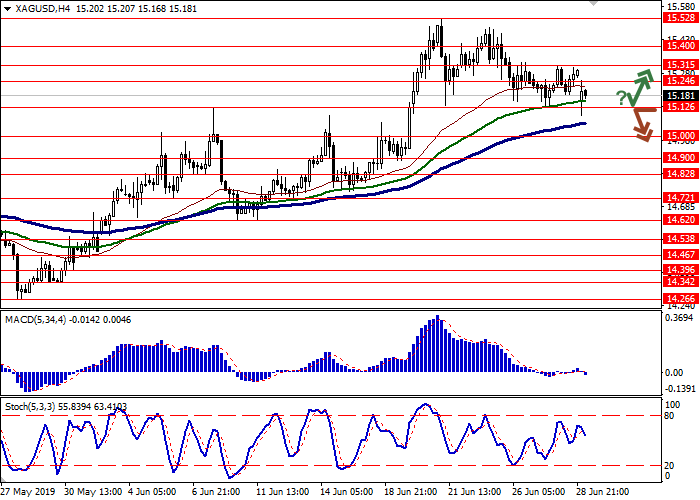
Task: Select the 14.266 bottom price label
Action: (x=680, y=297)
